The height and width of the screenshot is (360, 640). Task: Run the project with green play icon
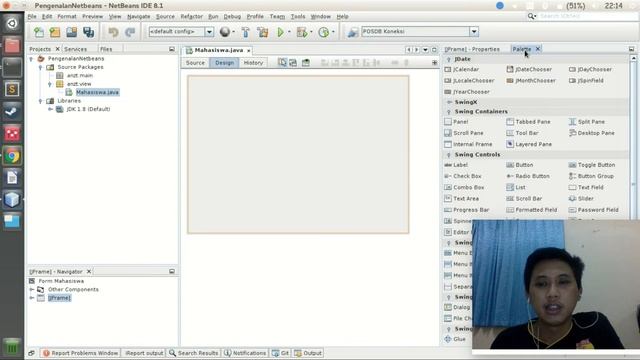tap(280, 32)
